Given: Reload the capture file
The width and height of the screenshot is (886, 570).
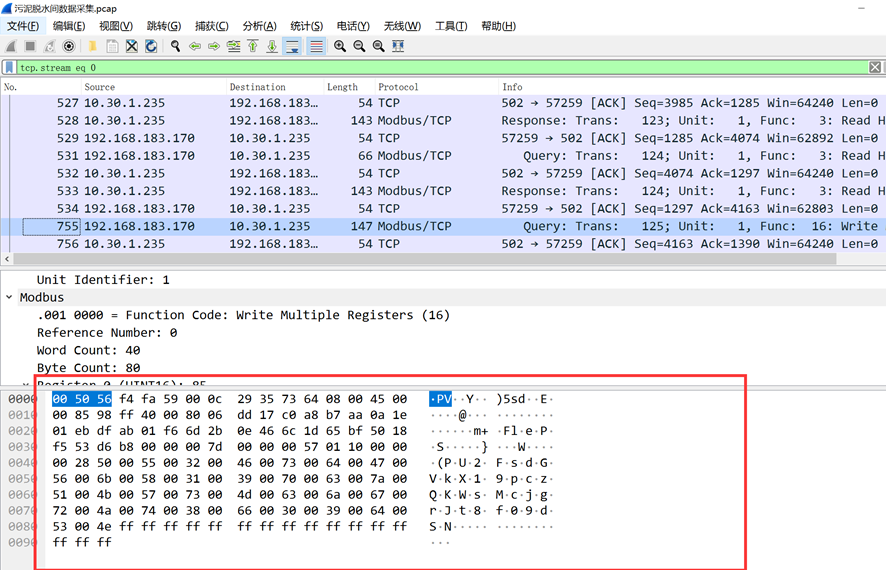Looking at the screenshot, I should click(x=150, y=46).
